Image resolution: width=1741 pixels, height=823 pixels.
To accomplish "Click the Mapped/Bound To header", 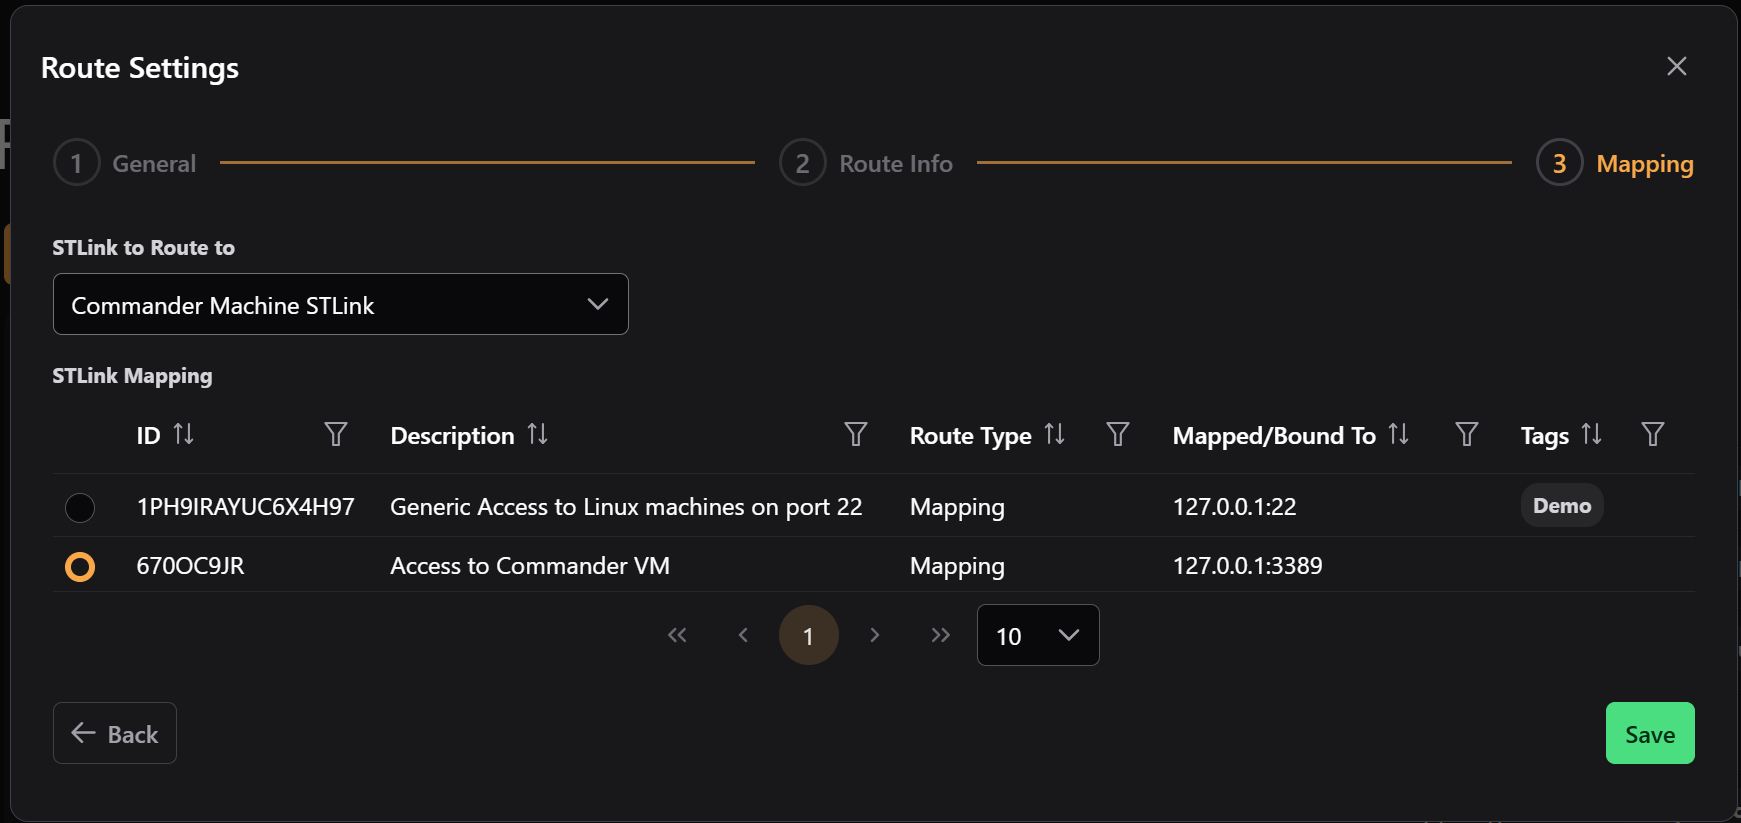I will tap(1274, 436).
